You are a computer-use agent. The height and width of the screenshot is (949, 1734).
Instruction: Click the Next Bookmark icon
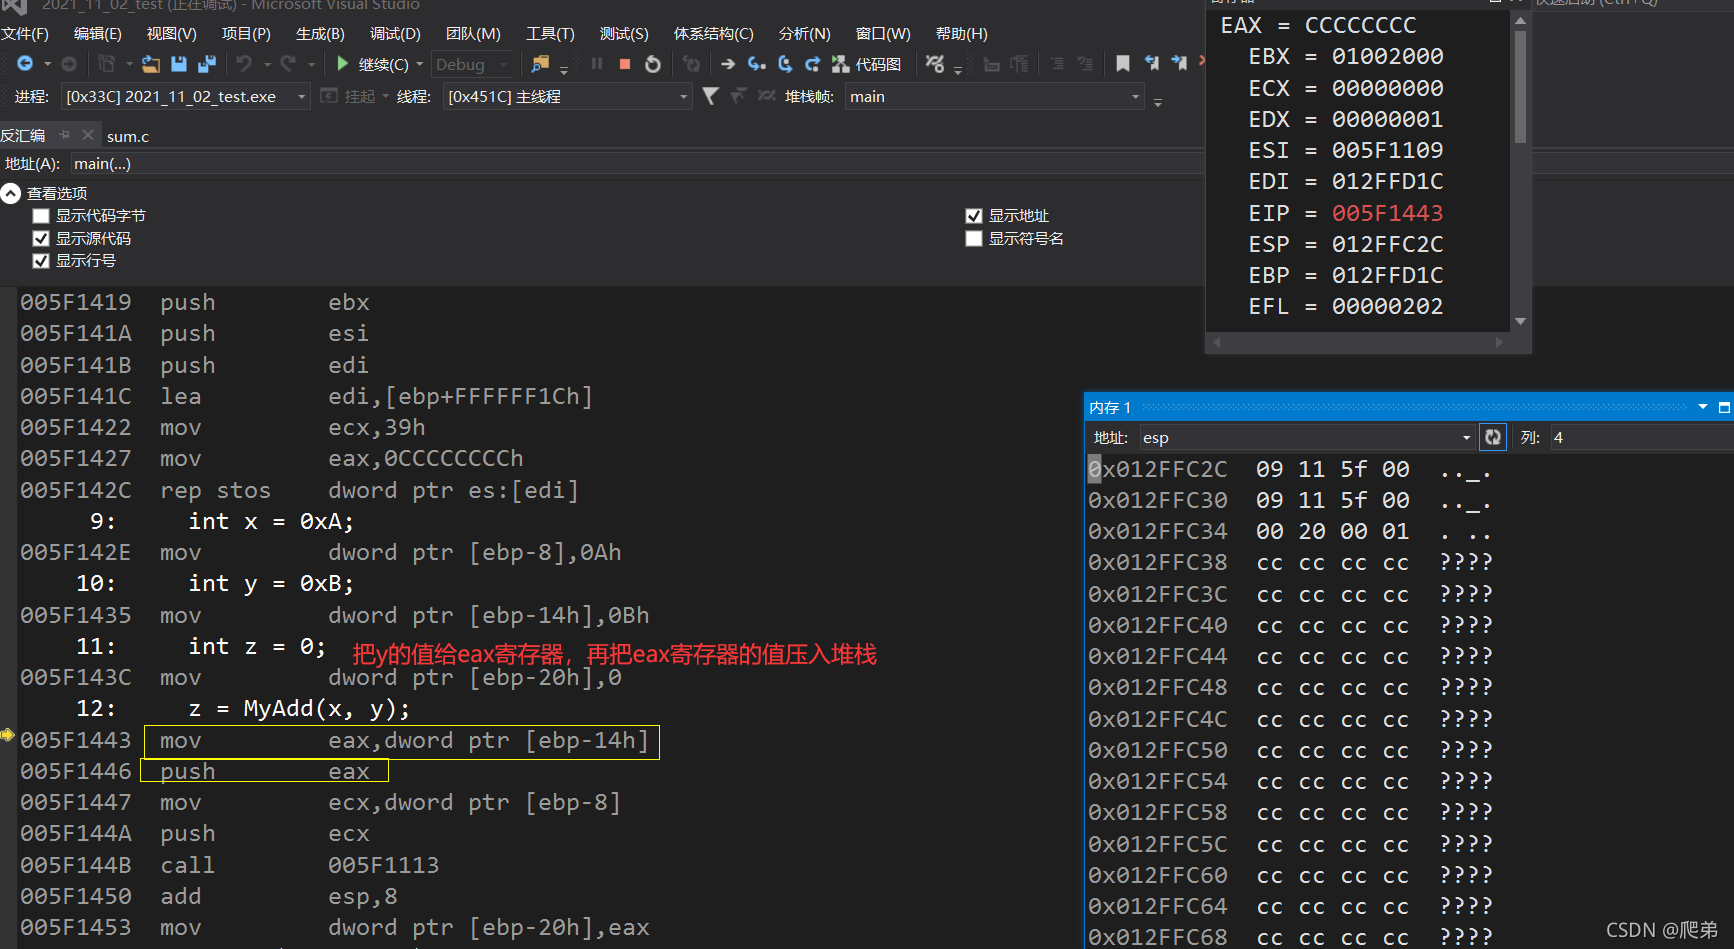[1179, 64]
